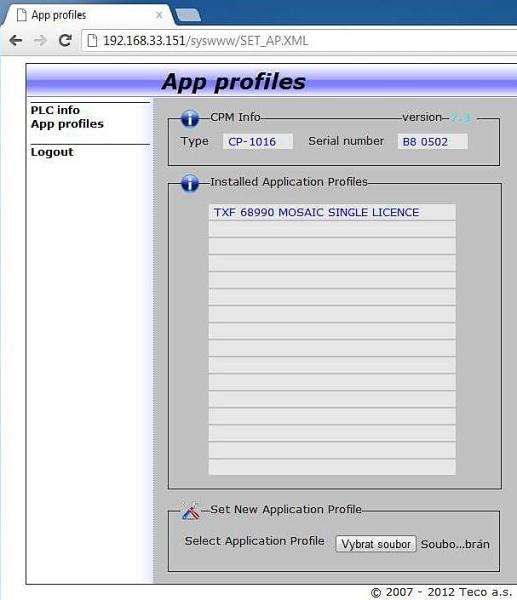Click the address bar URL field

[x=298, y=41]
